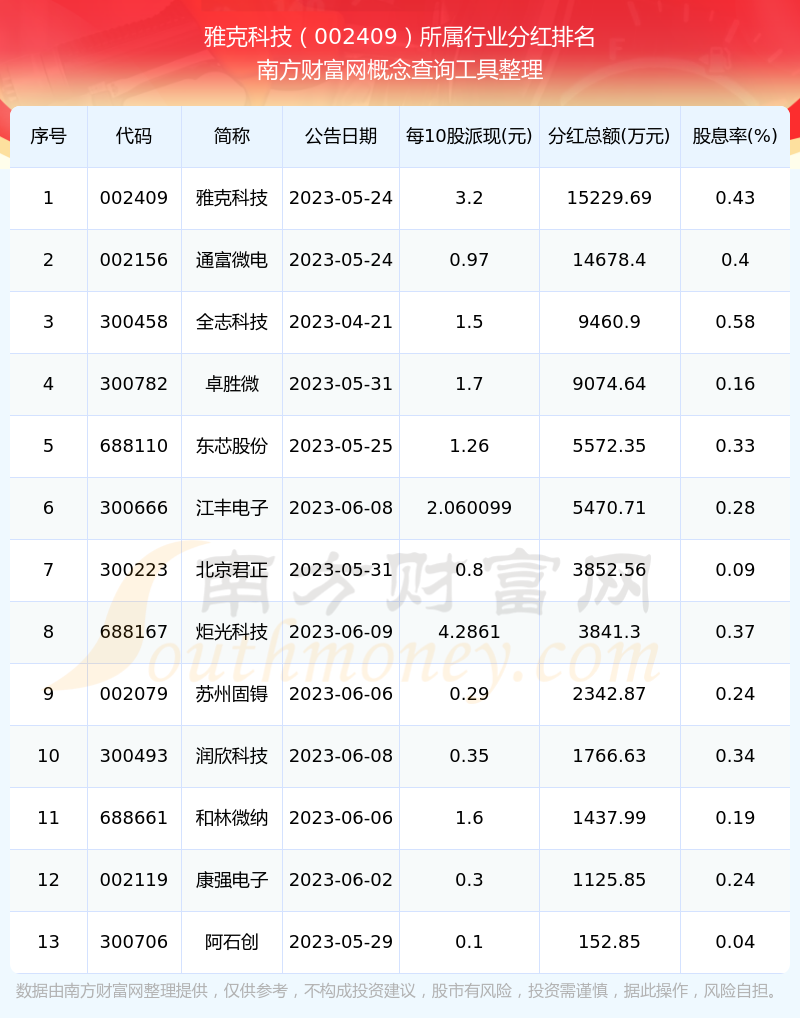
Task: Click the 股息率(%) column header
Action: pos(735,136)
